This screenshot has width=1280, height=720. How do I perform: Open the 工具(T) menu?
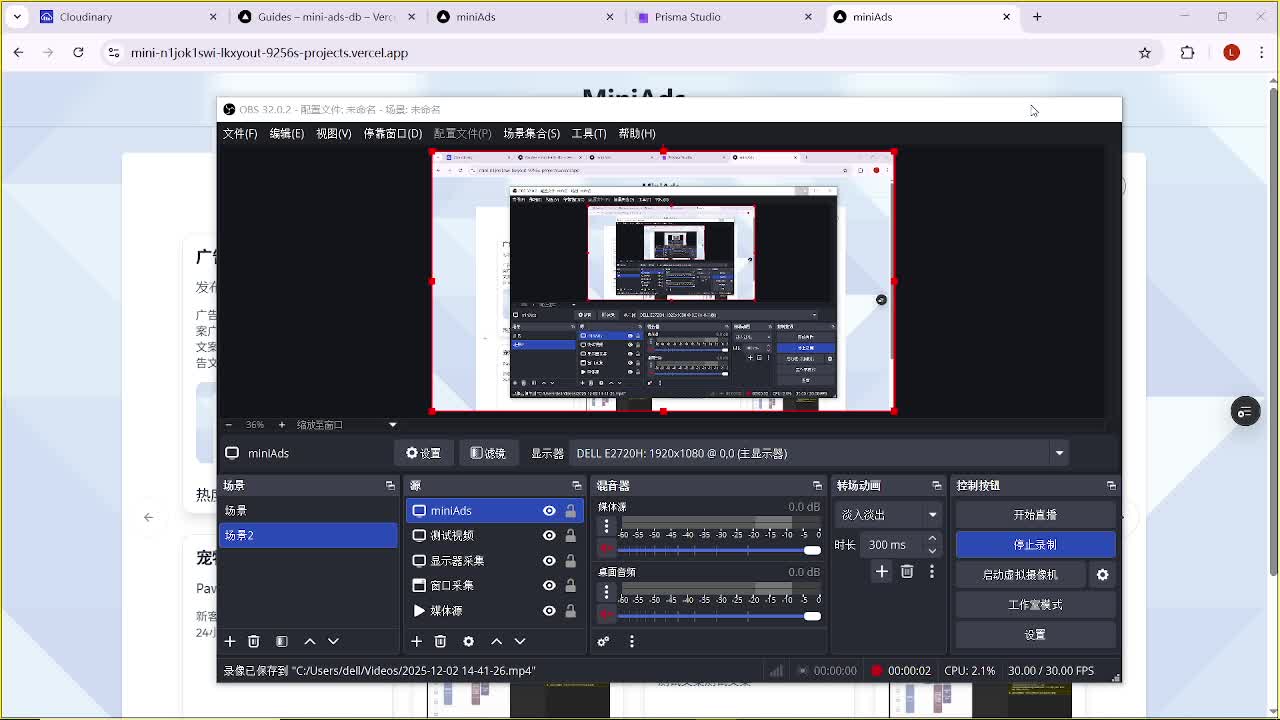click(589, 133)
